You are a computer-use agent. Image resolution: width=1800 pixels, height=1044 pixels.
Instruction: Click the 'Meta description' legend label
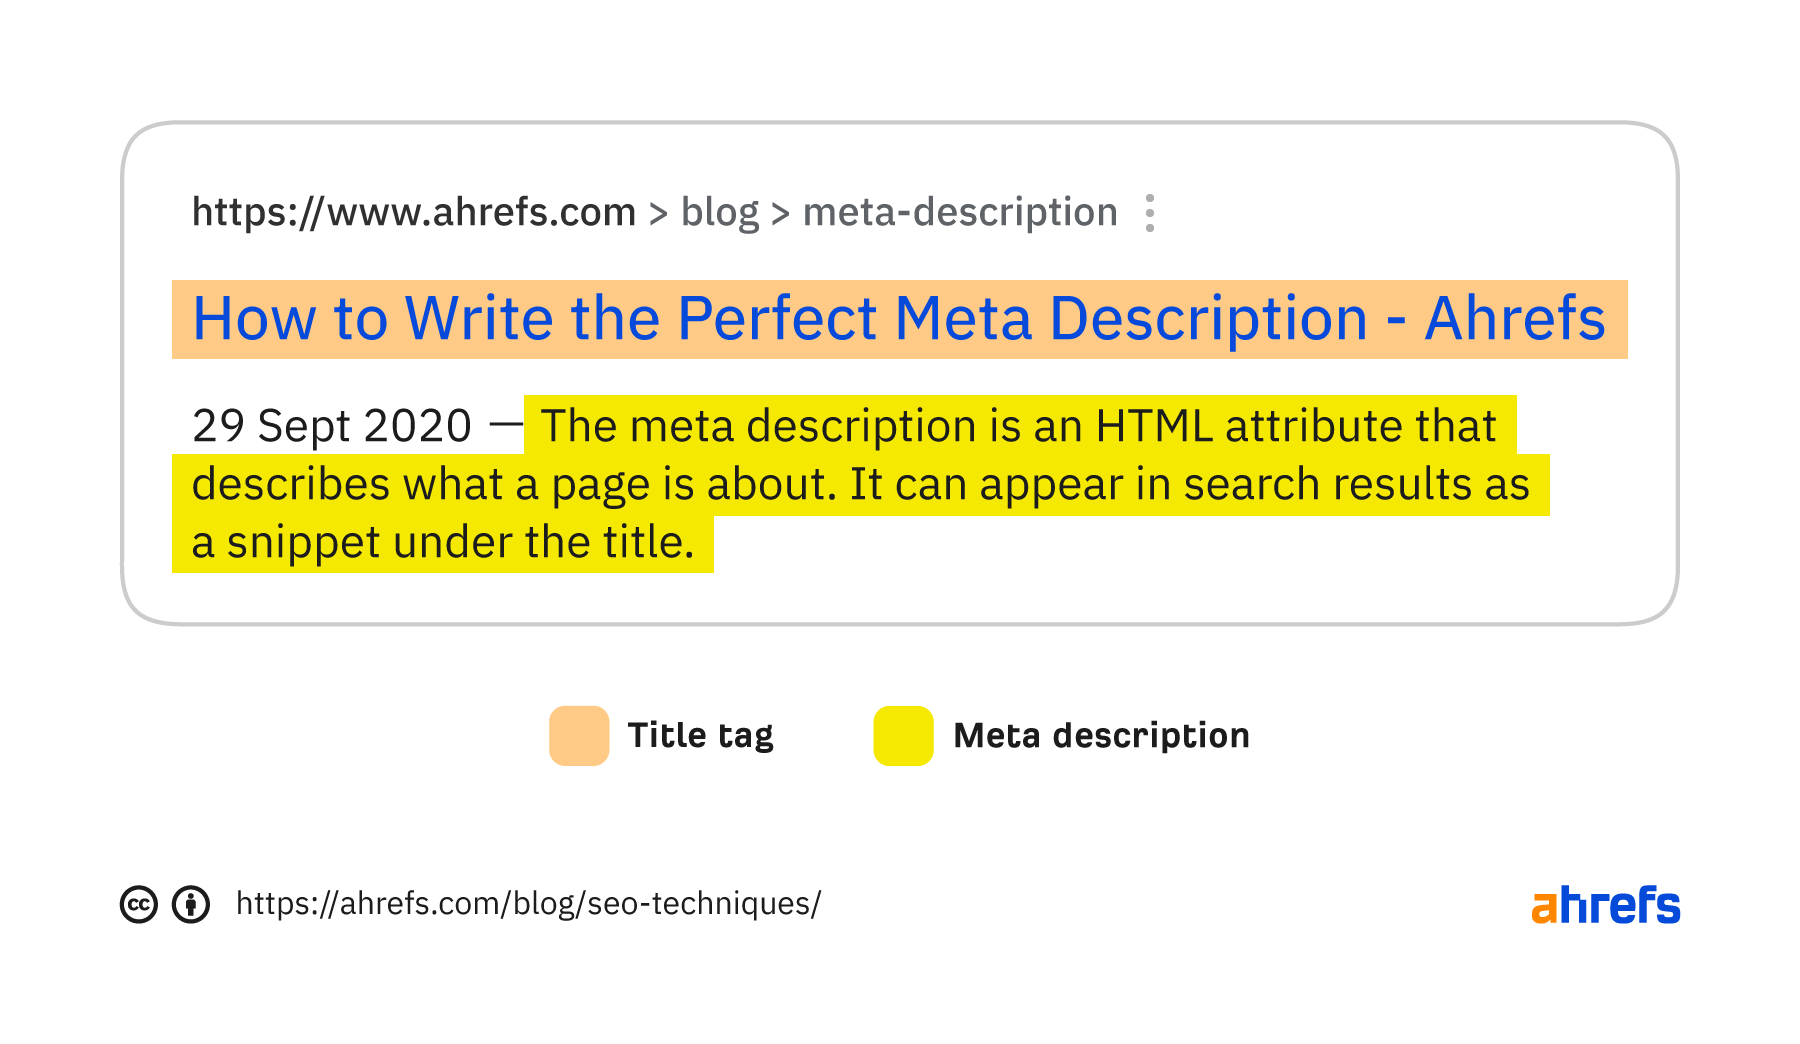(x=1101, y=736)
